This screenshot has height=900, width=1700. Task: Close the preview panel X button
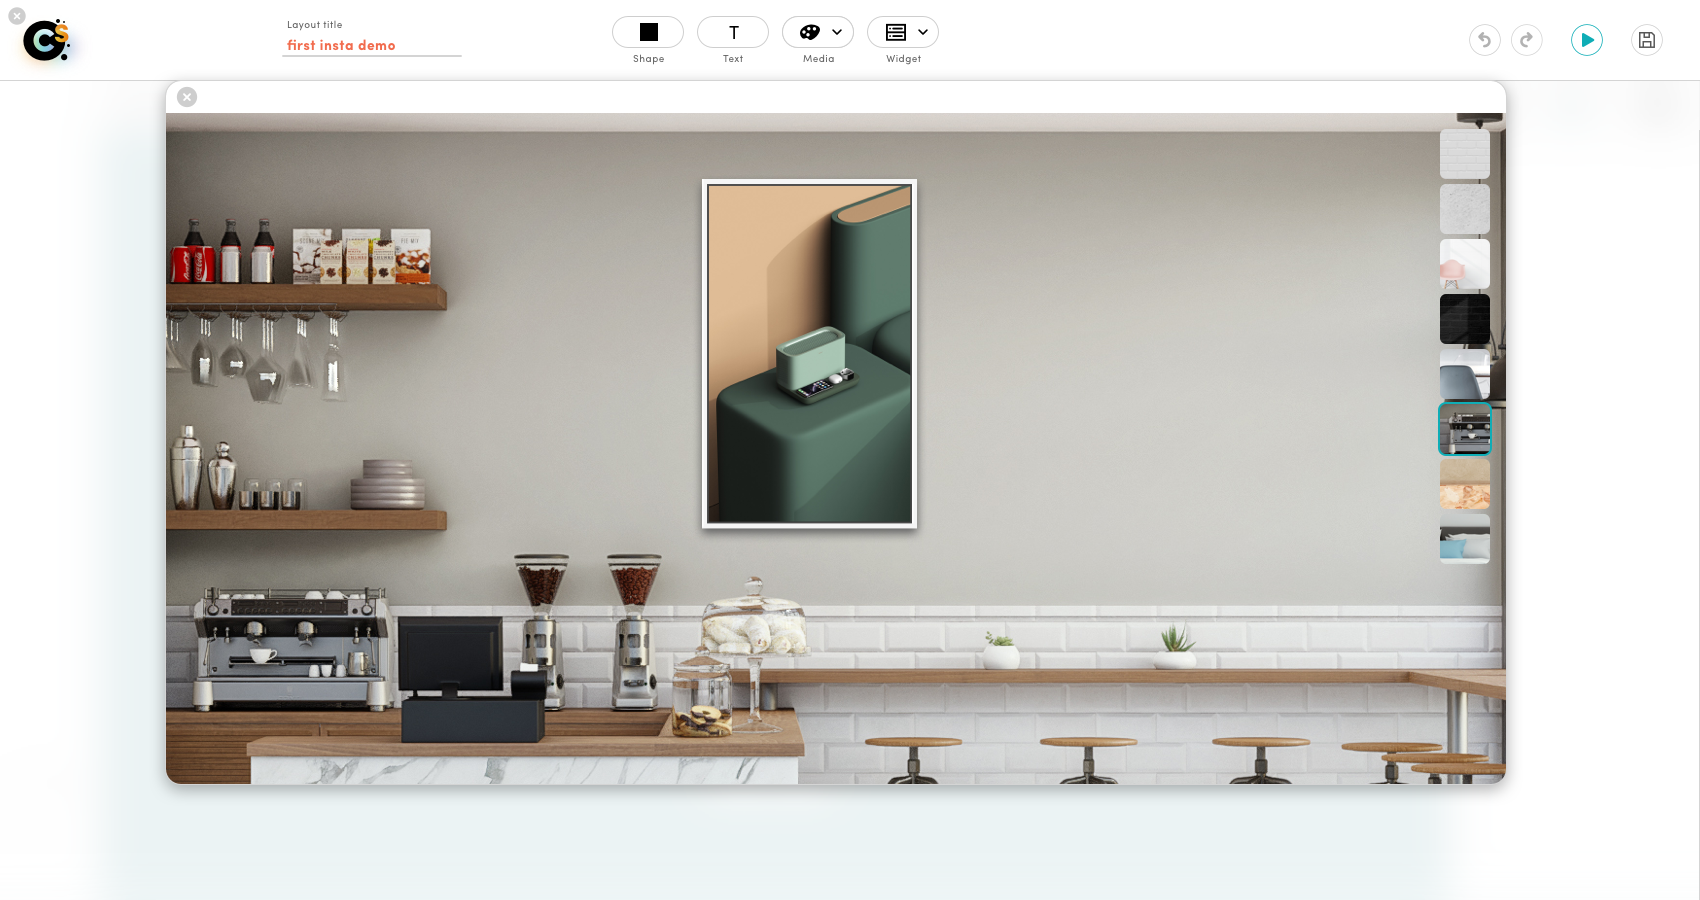tap(187, 97)
